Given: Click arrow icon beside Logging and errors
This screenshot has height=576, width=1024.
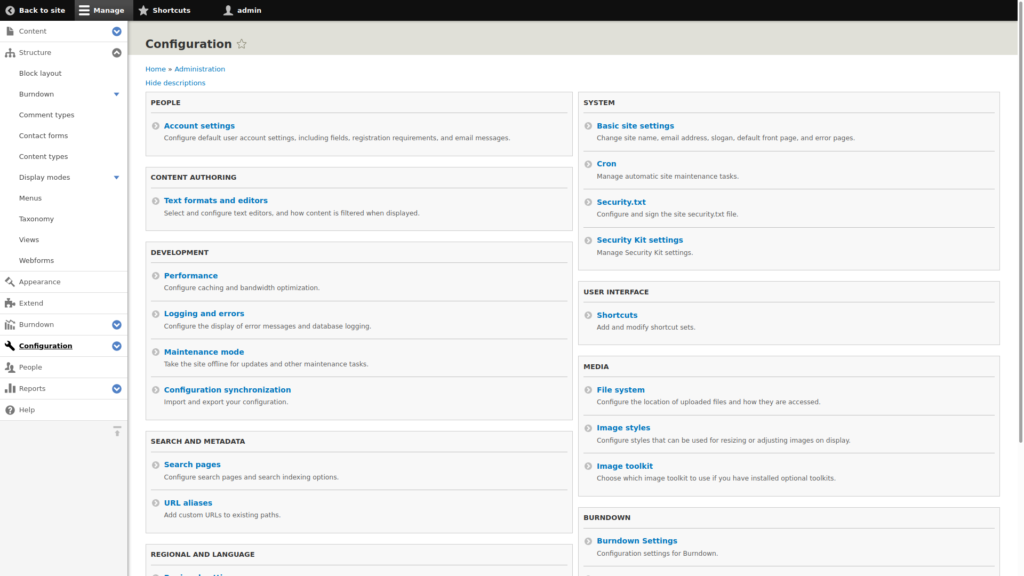Looking at the screenshot, I should (155, 314).
